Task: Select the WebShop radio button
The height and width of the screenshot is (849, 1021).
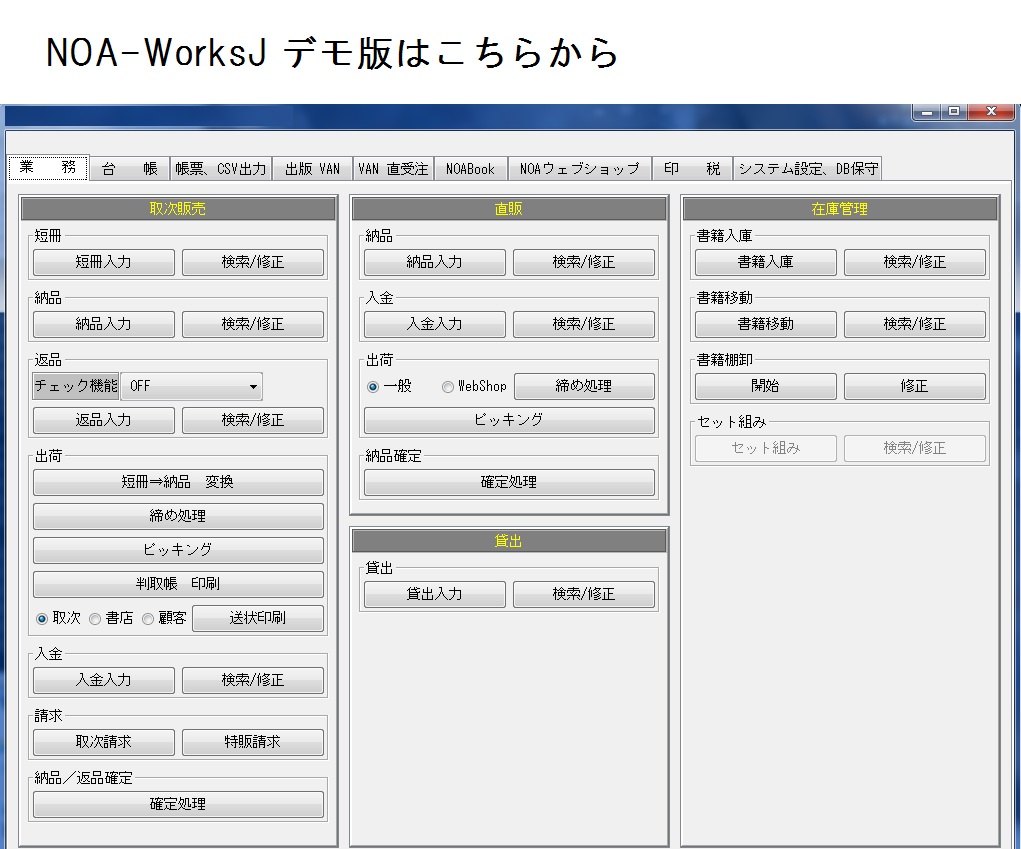Action: pyautogui.click(x=448, y=387)
